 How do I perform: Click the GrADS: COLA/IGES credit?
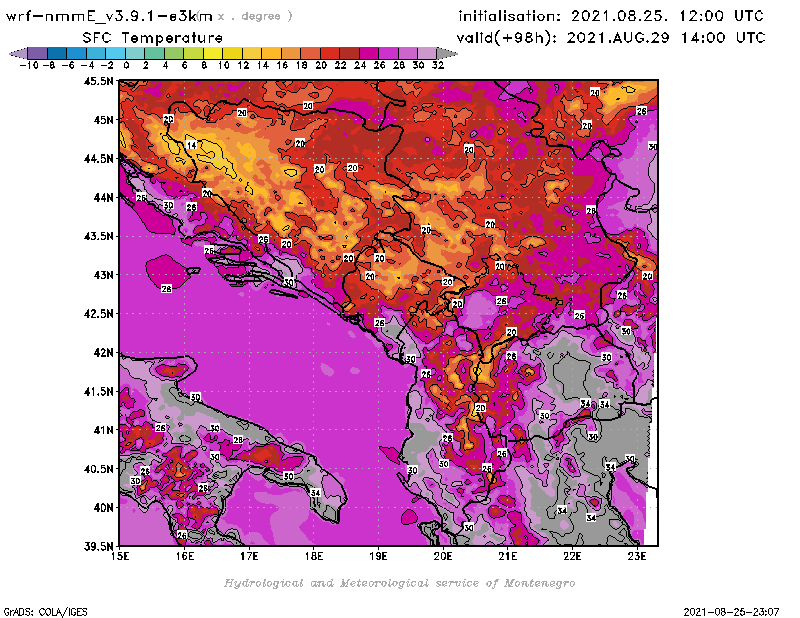(x=45, y=611)
